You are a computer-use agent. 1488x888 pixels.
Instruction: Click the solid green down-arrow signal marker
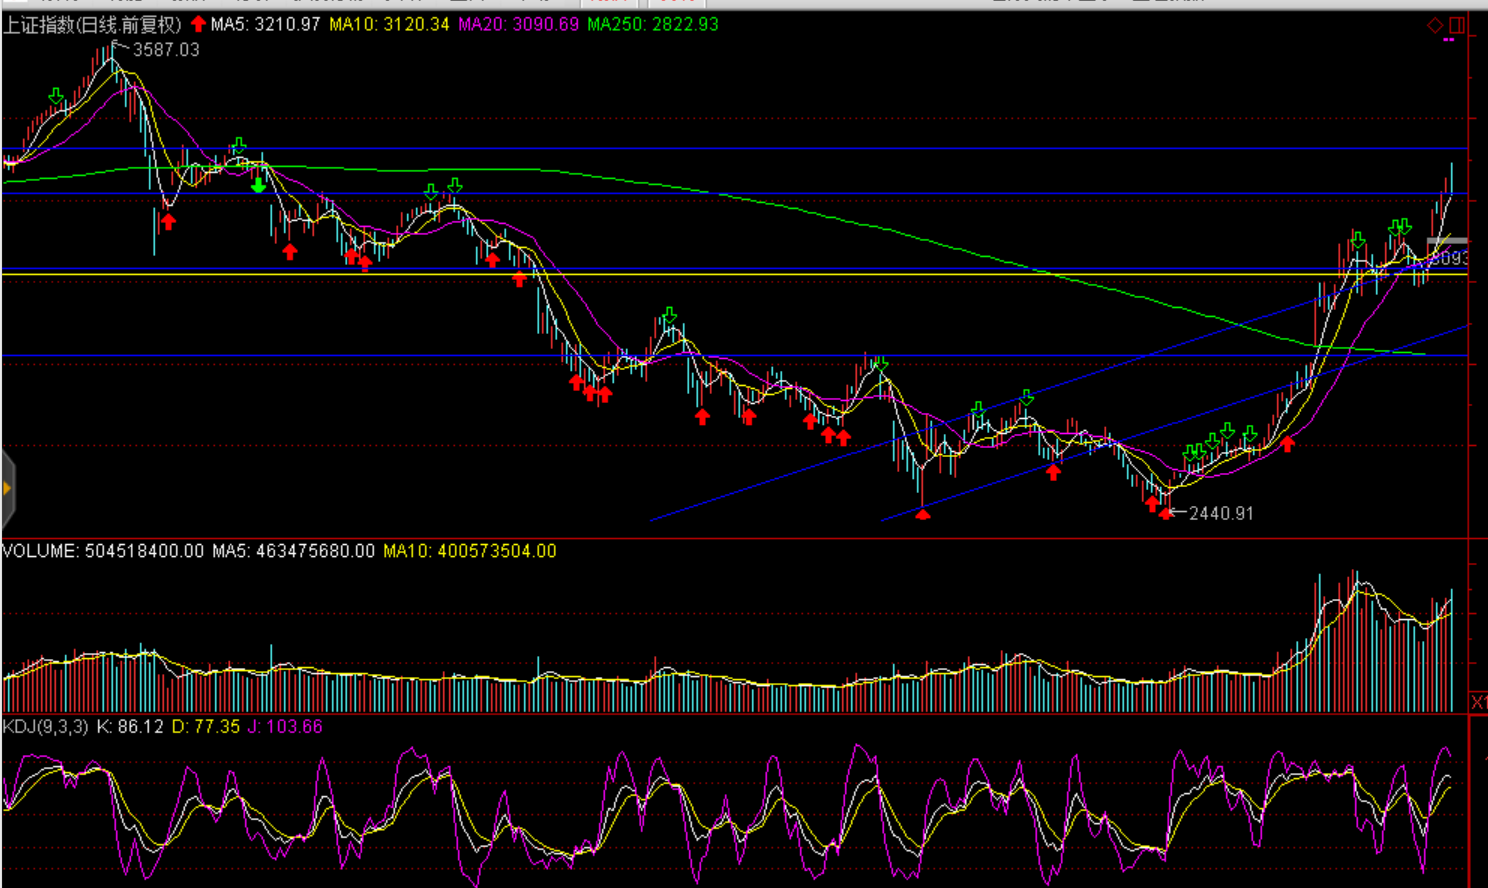point(258,185)
